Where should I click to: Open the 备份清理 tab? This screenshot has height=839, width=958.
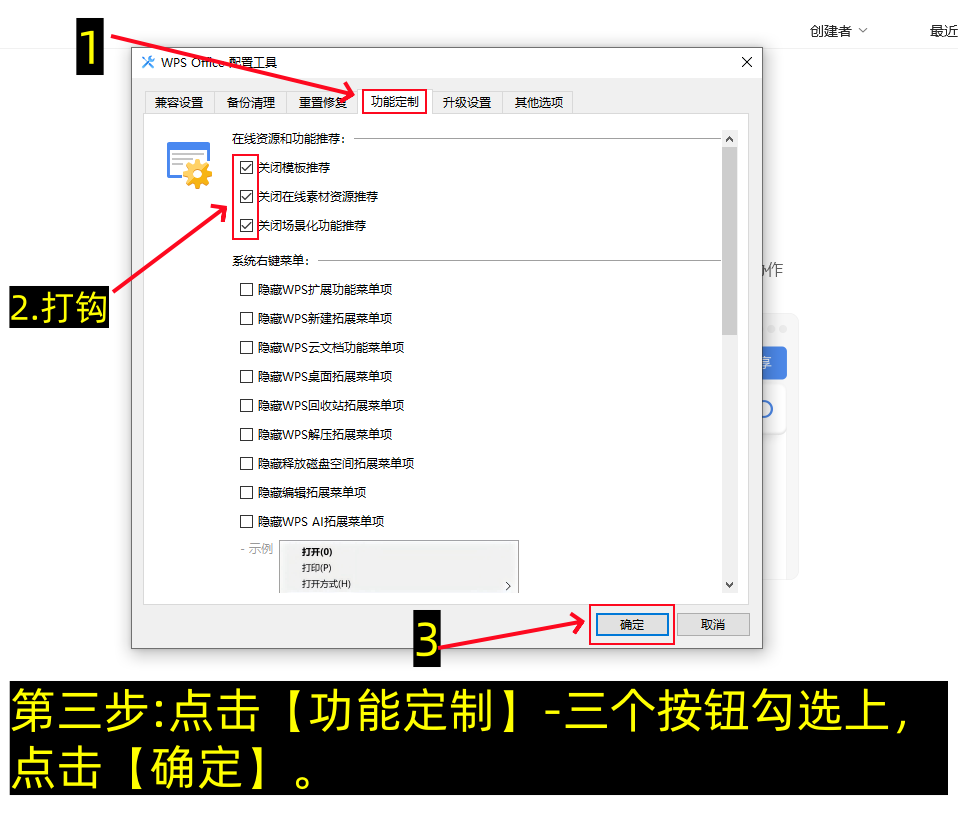point(250,101)
